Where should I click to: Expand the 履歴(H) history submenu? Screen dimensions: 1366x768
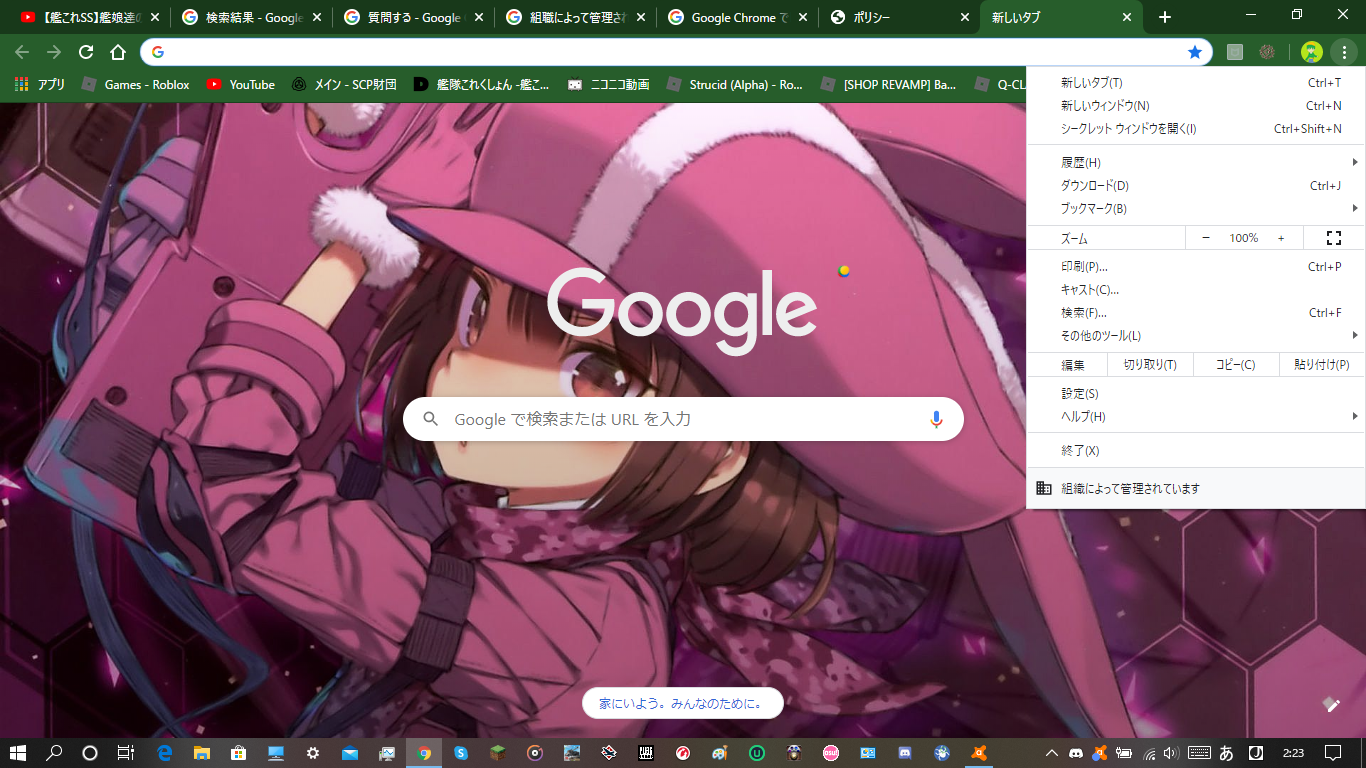pyautogui.click(x=1196, y=162)
